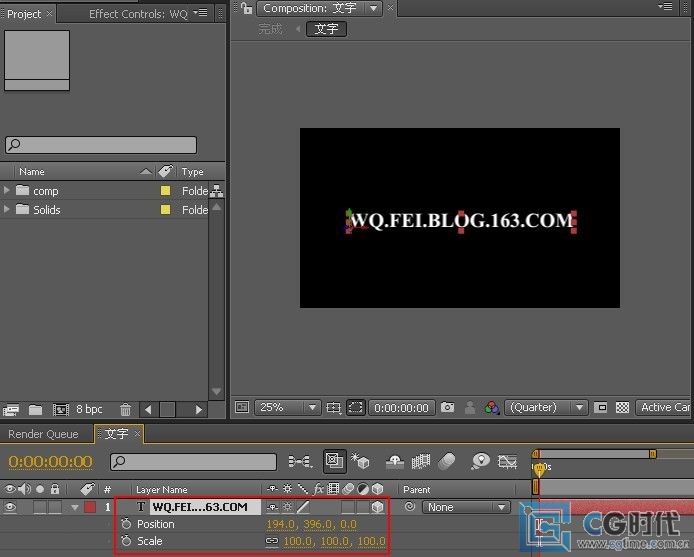Toggle Position stopwatch keyframing
Image resolution: width=694 pixels, height=557 pixels.
coord(126,524)
